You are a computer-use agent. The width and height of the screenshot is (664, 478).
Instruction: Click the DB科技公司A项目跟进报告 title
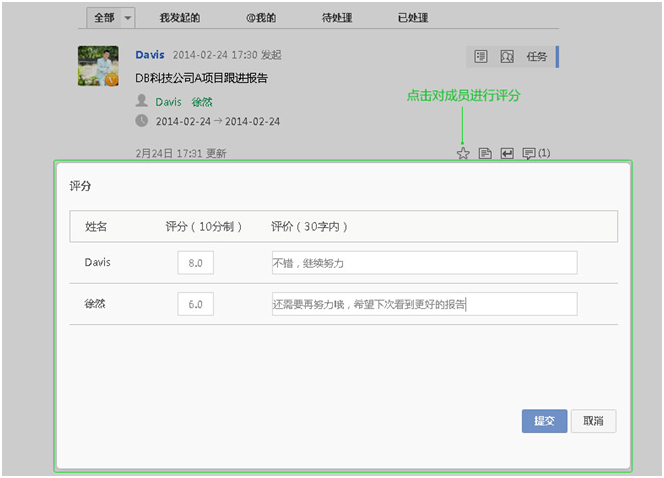[202, 78]
